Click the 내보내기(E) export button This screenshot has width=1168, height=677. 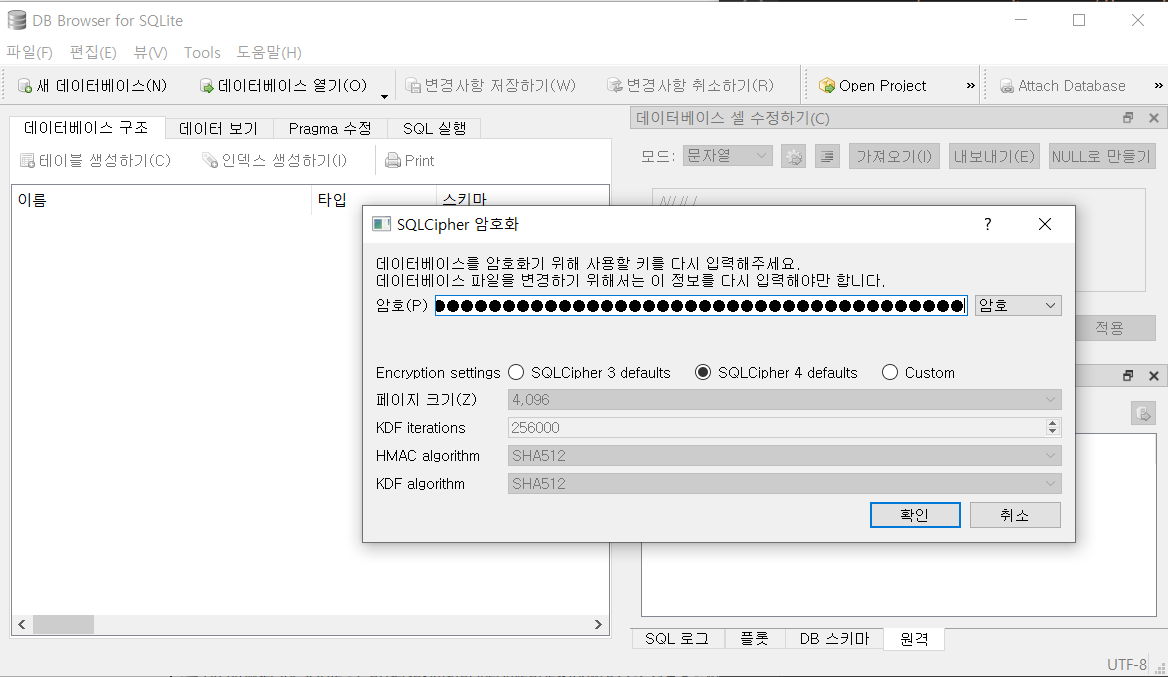click(994, 156)
